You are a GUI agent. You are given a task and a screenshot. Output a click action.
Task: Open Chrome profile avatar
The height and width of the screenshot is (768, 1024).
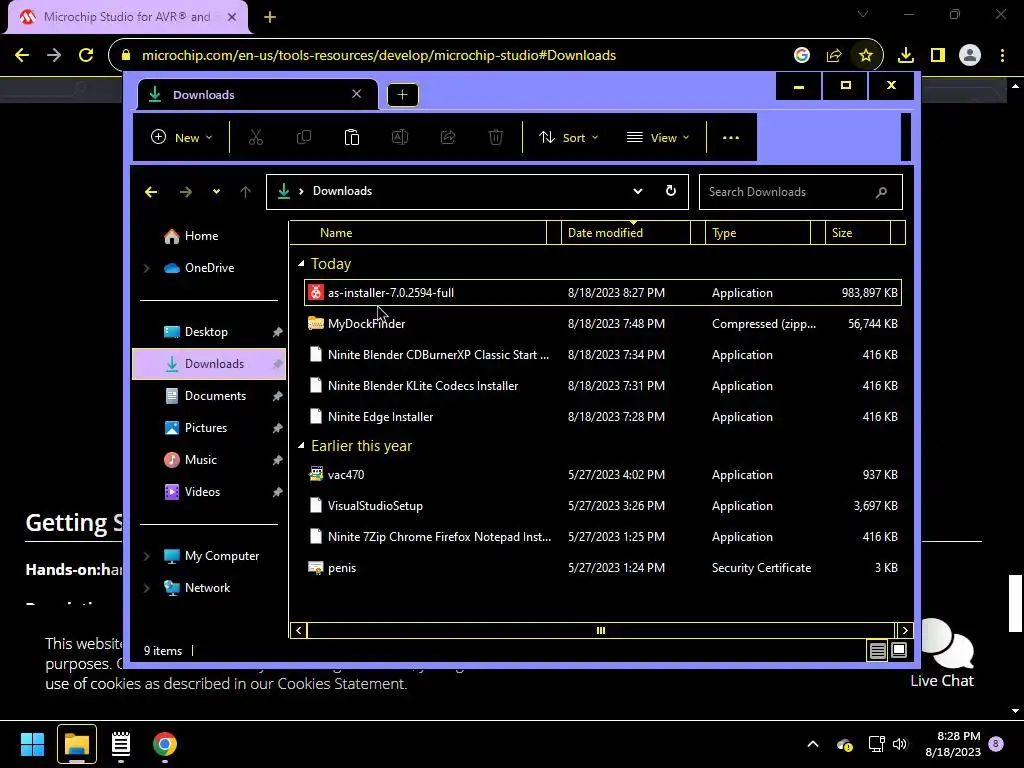point(970,56)
